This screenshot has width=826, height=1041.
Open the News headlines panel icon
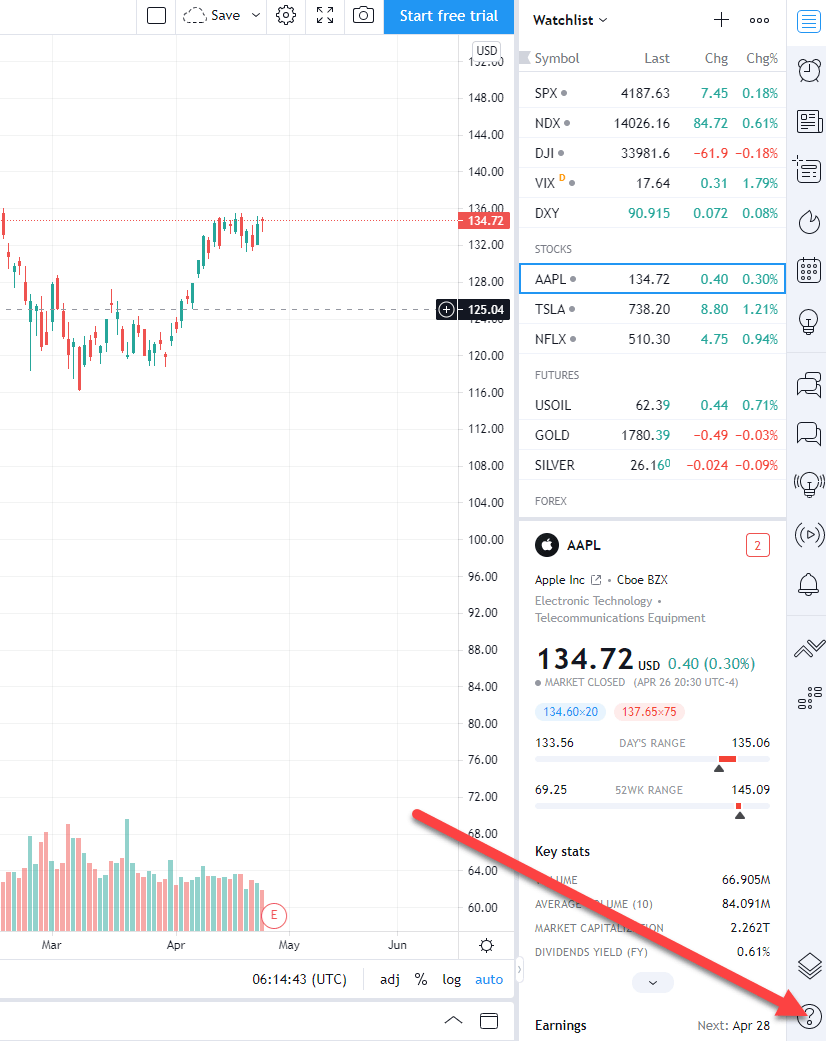808,121
